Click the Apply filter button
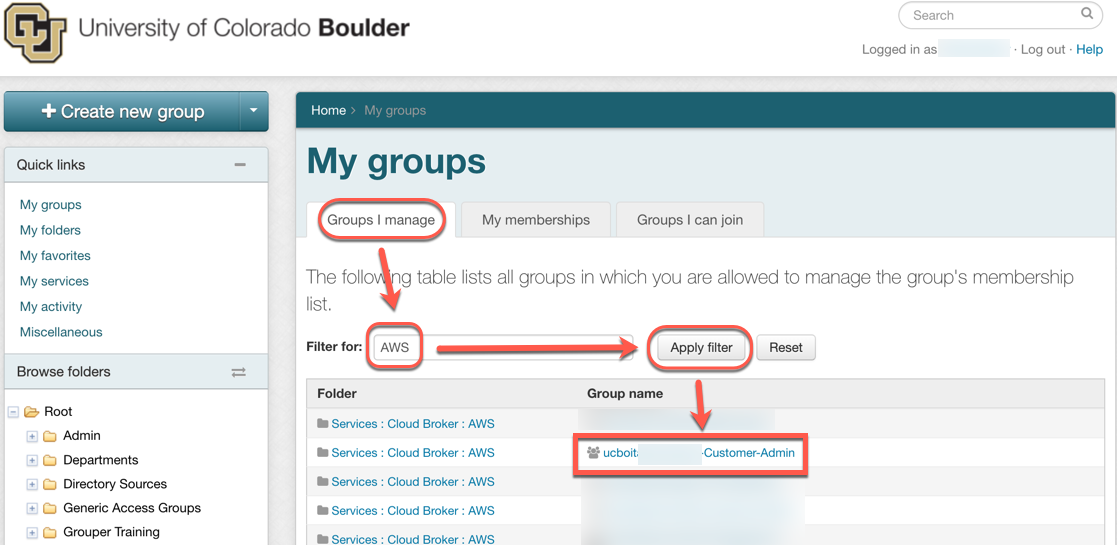Viewport: 1117px width, 545px height. coord(701,348)
